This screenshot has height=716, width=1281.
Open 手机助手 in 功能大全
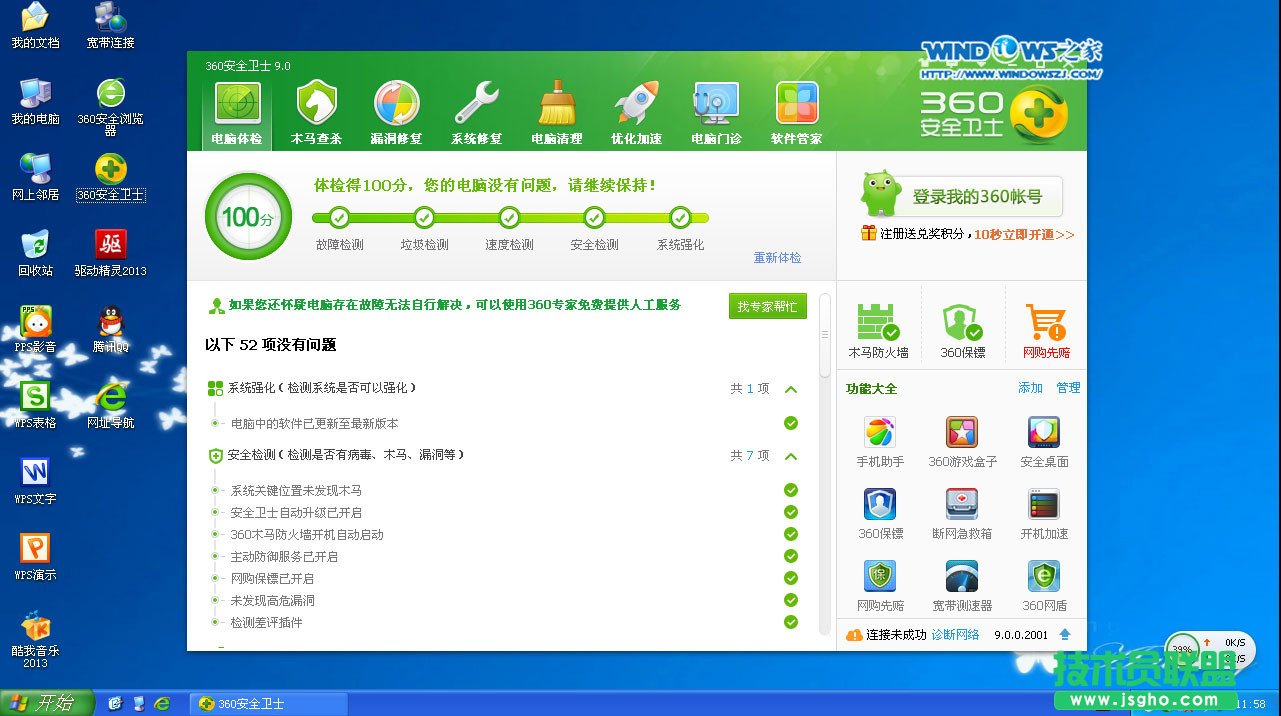pos(878,440)
